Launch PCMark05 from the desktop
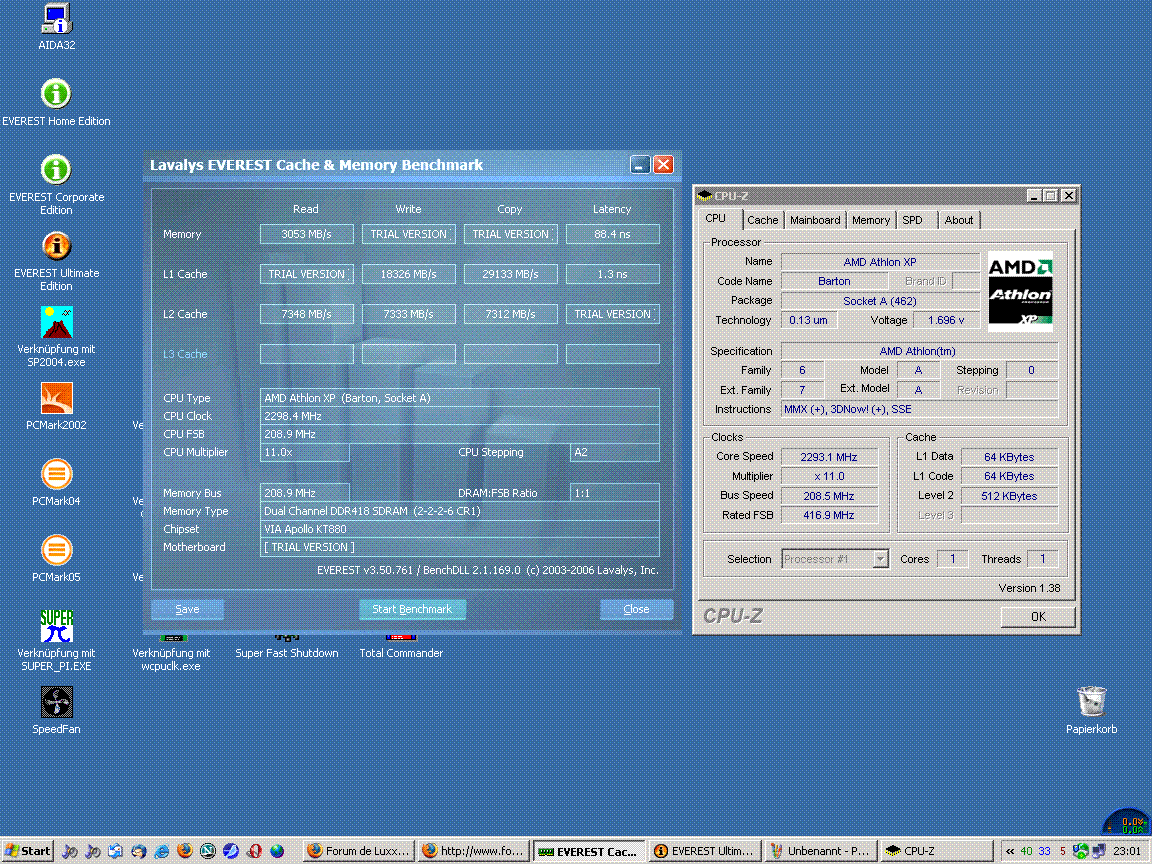Viewport: 1152px width, 864px height. point(56,550)
